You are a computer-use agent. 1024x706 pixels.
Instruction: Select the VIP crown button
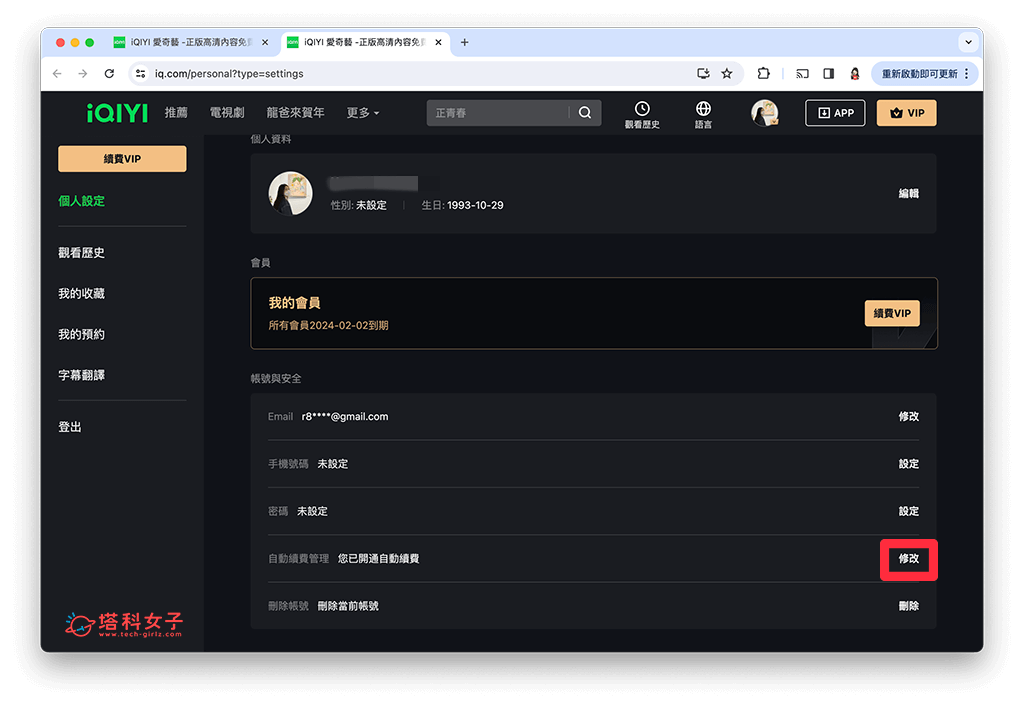click(905, 112)
